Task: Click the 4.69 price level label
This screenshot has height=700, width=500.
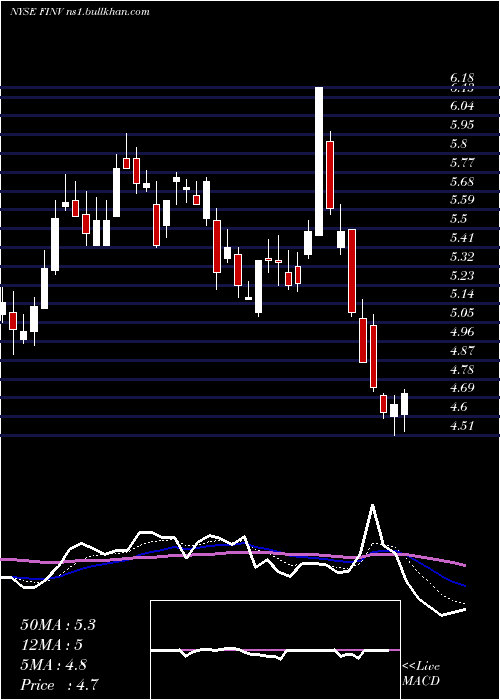Action: click(462, 388)
